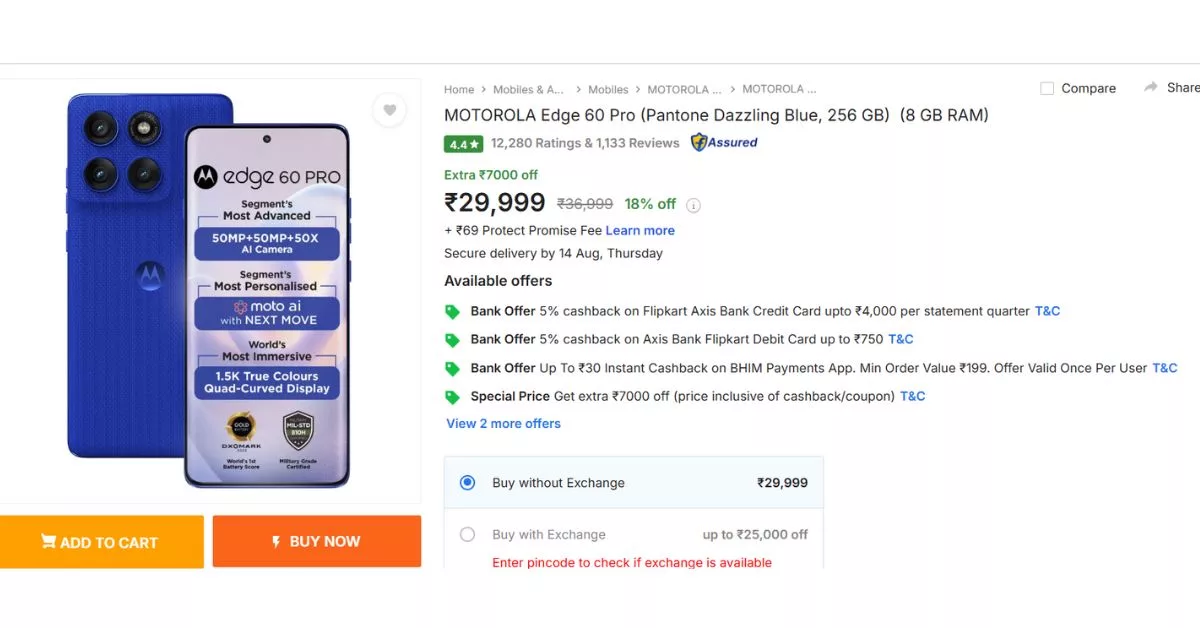This screenshot has width=1200, height=628.
Task: Enable the Compare checkbox
Action: click(x=1046, y=88)
